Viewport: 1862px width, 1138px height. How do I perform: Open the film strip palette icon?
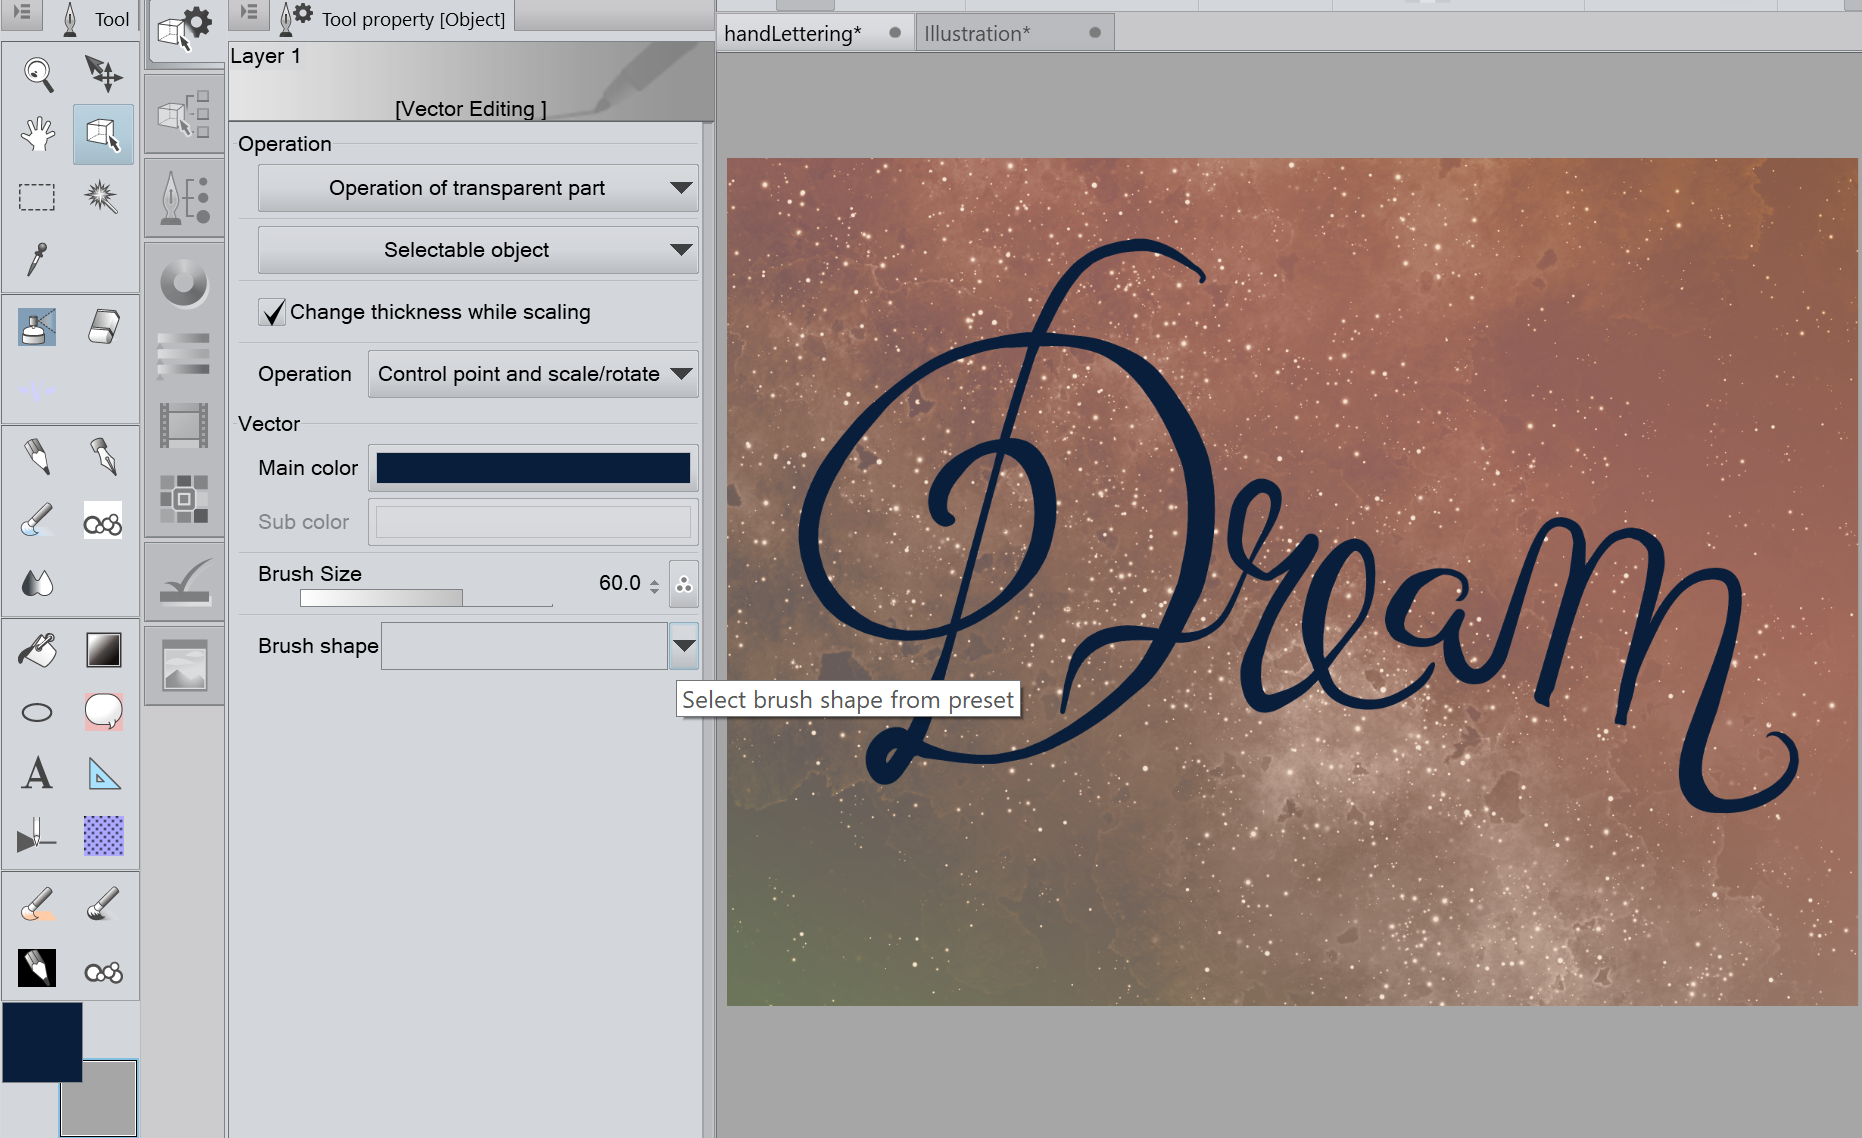point(184,425)
